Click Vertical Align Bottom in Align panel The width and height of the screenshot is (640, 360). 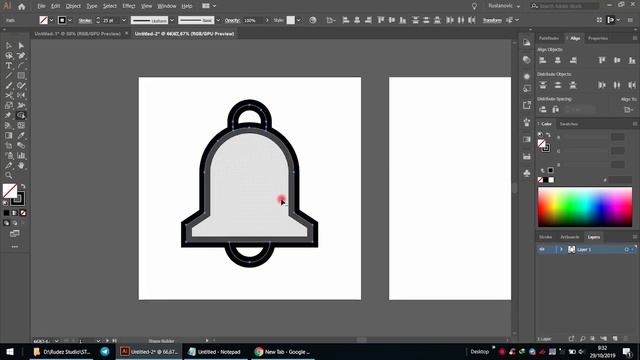coord(632,60)
